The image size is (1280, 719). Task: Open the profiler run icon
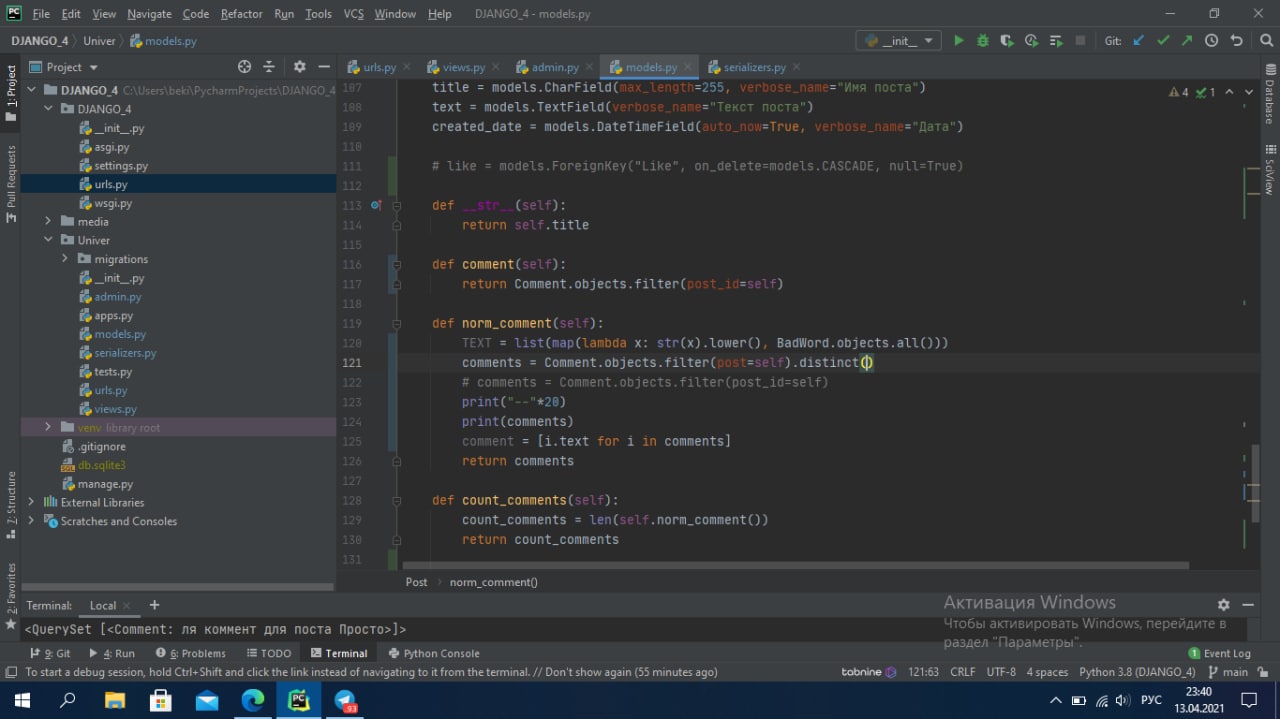[1031, 41]
